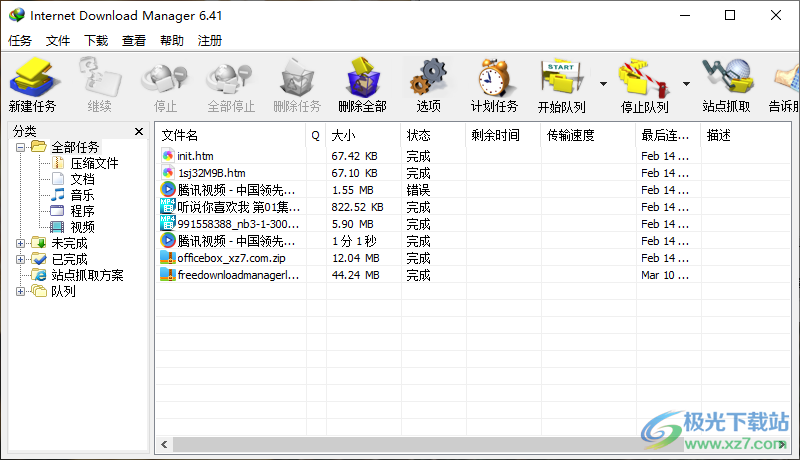The image size is (800, 460).
Task: Click the 1 分 1 秒 size cell
Action: point(354,241)
